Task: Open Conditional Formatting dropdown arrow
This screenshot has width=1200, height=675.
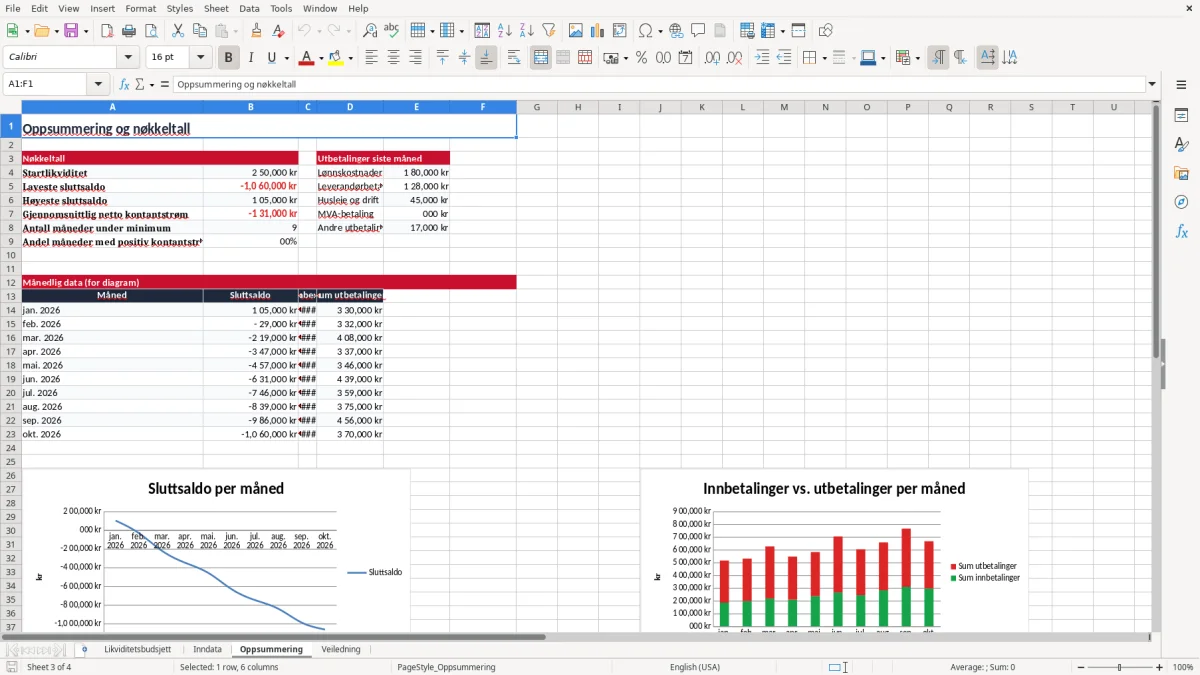Action: 917,58
